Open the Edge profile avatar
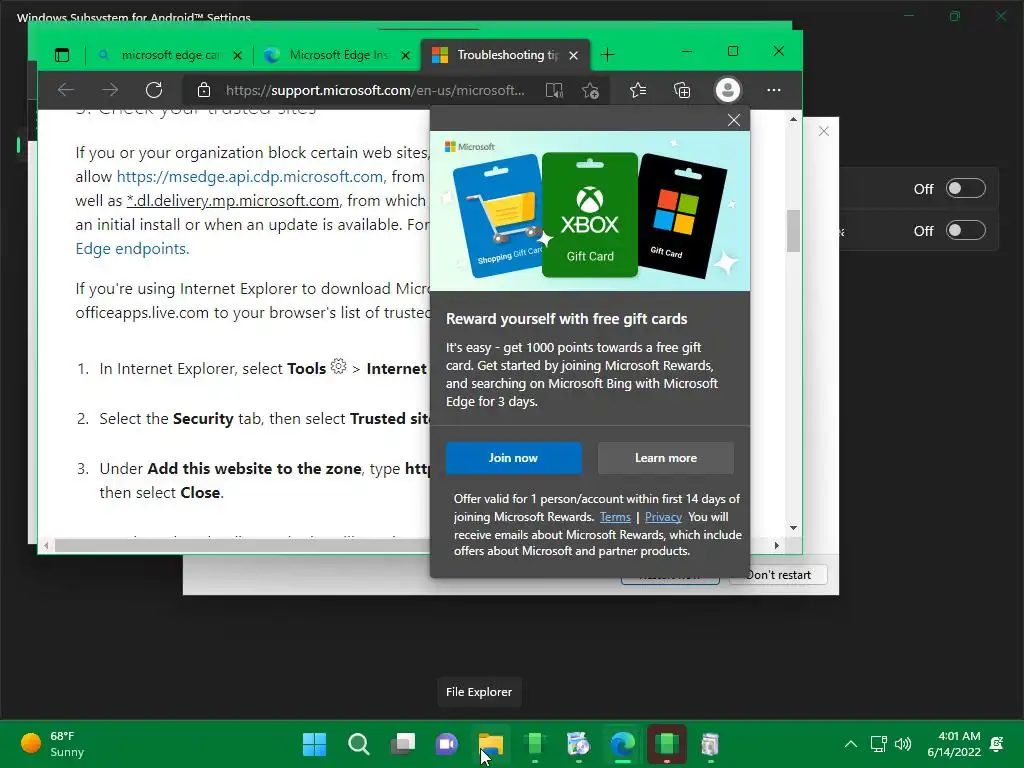 coord(728,90)
